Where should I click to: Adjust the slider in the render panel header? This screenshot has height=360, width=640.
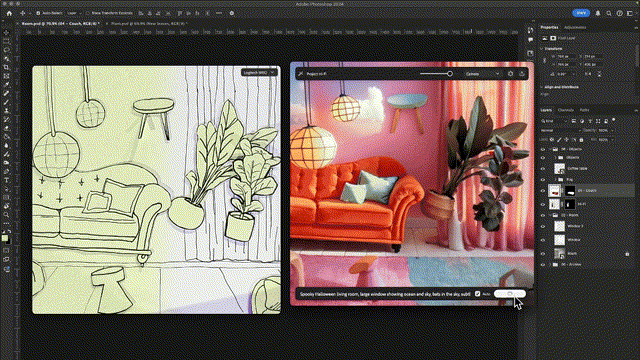pyautogui.click(x=437, y=74)
